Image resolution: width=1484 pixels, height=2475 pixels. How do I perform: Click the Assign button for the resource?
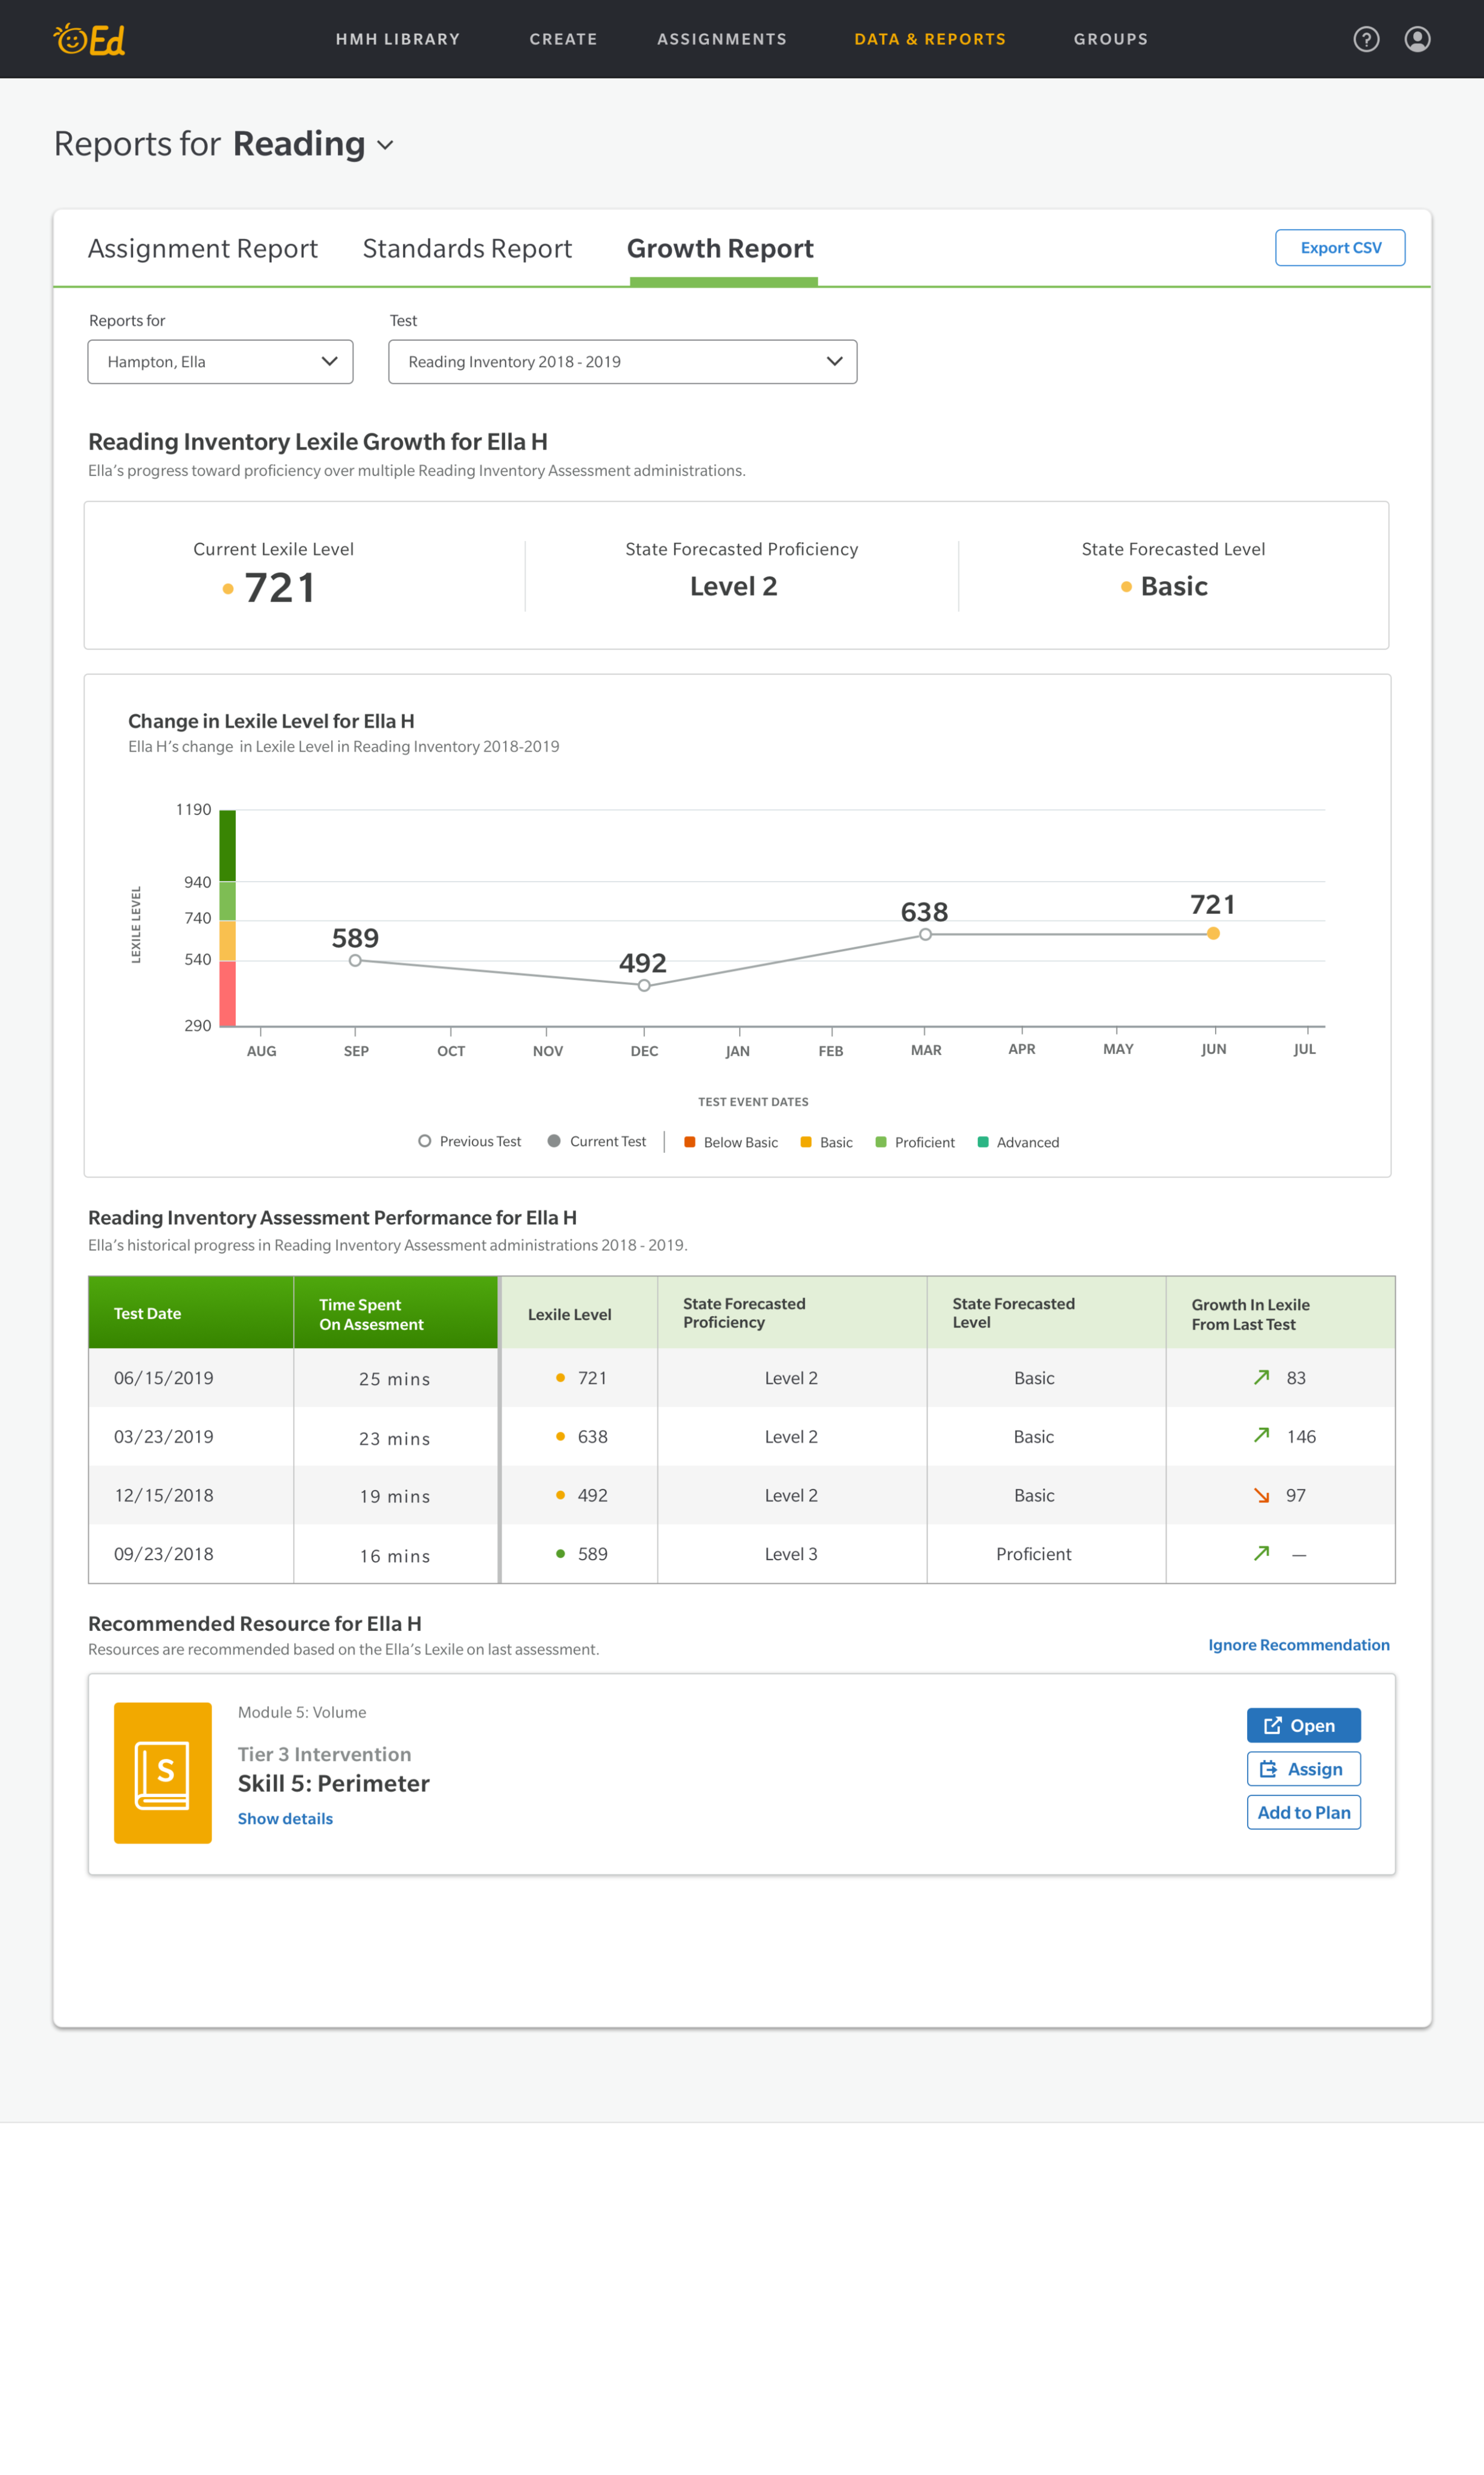point(1303,1768)
